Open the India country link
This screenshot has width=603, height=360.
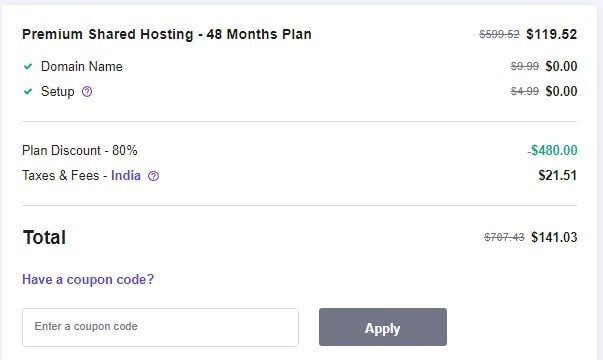tap(126, 175)
